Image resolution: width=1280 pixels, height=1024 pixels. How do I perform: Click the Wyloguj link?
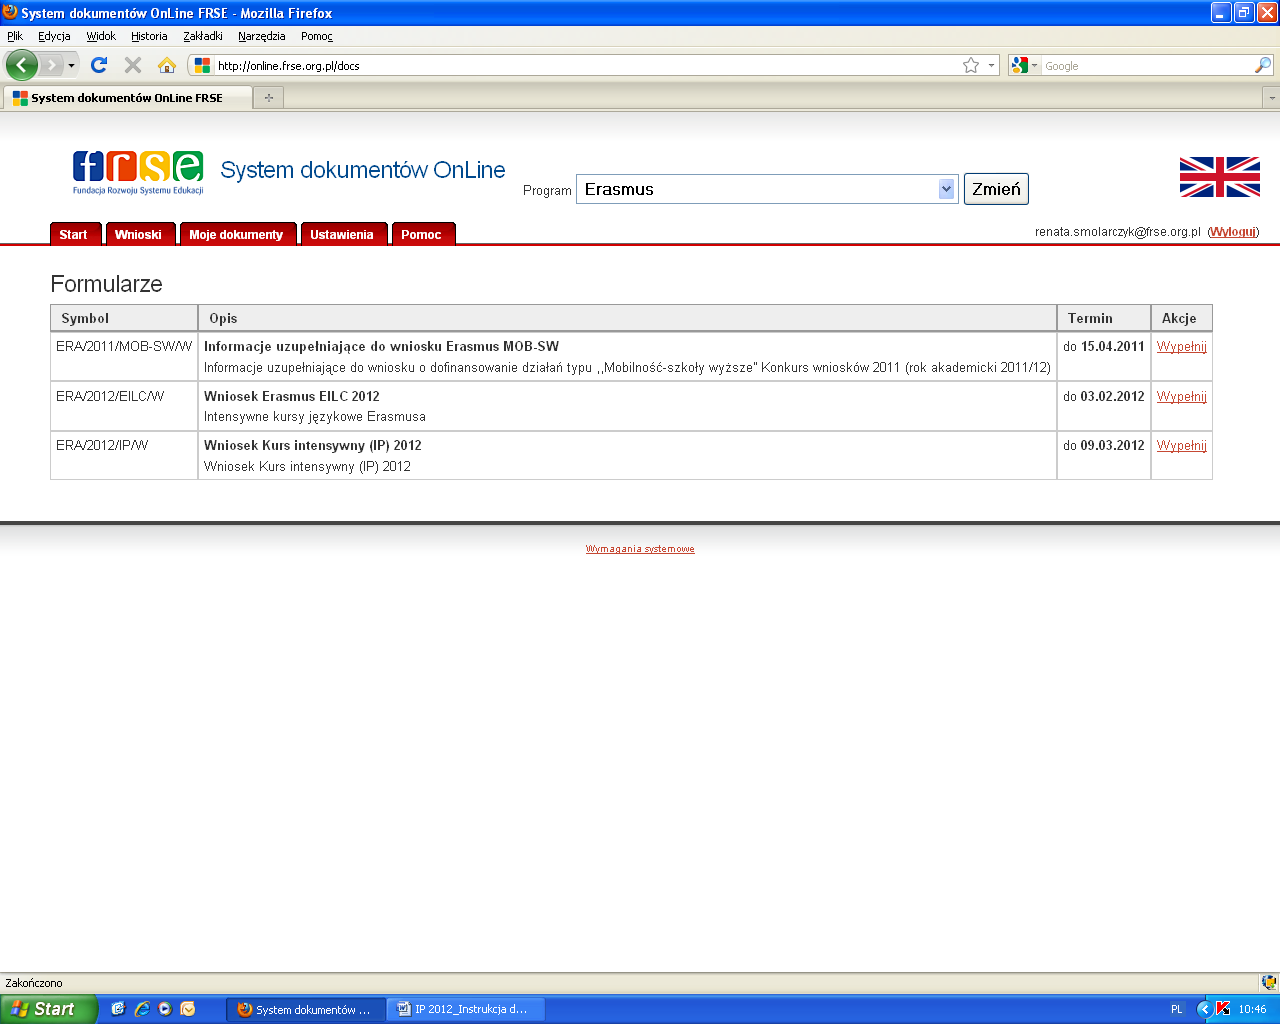click(1233, 232)
